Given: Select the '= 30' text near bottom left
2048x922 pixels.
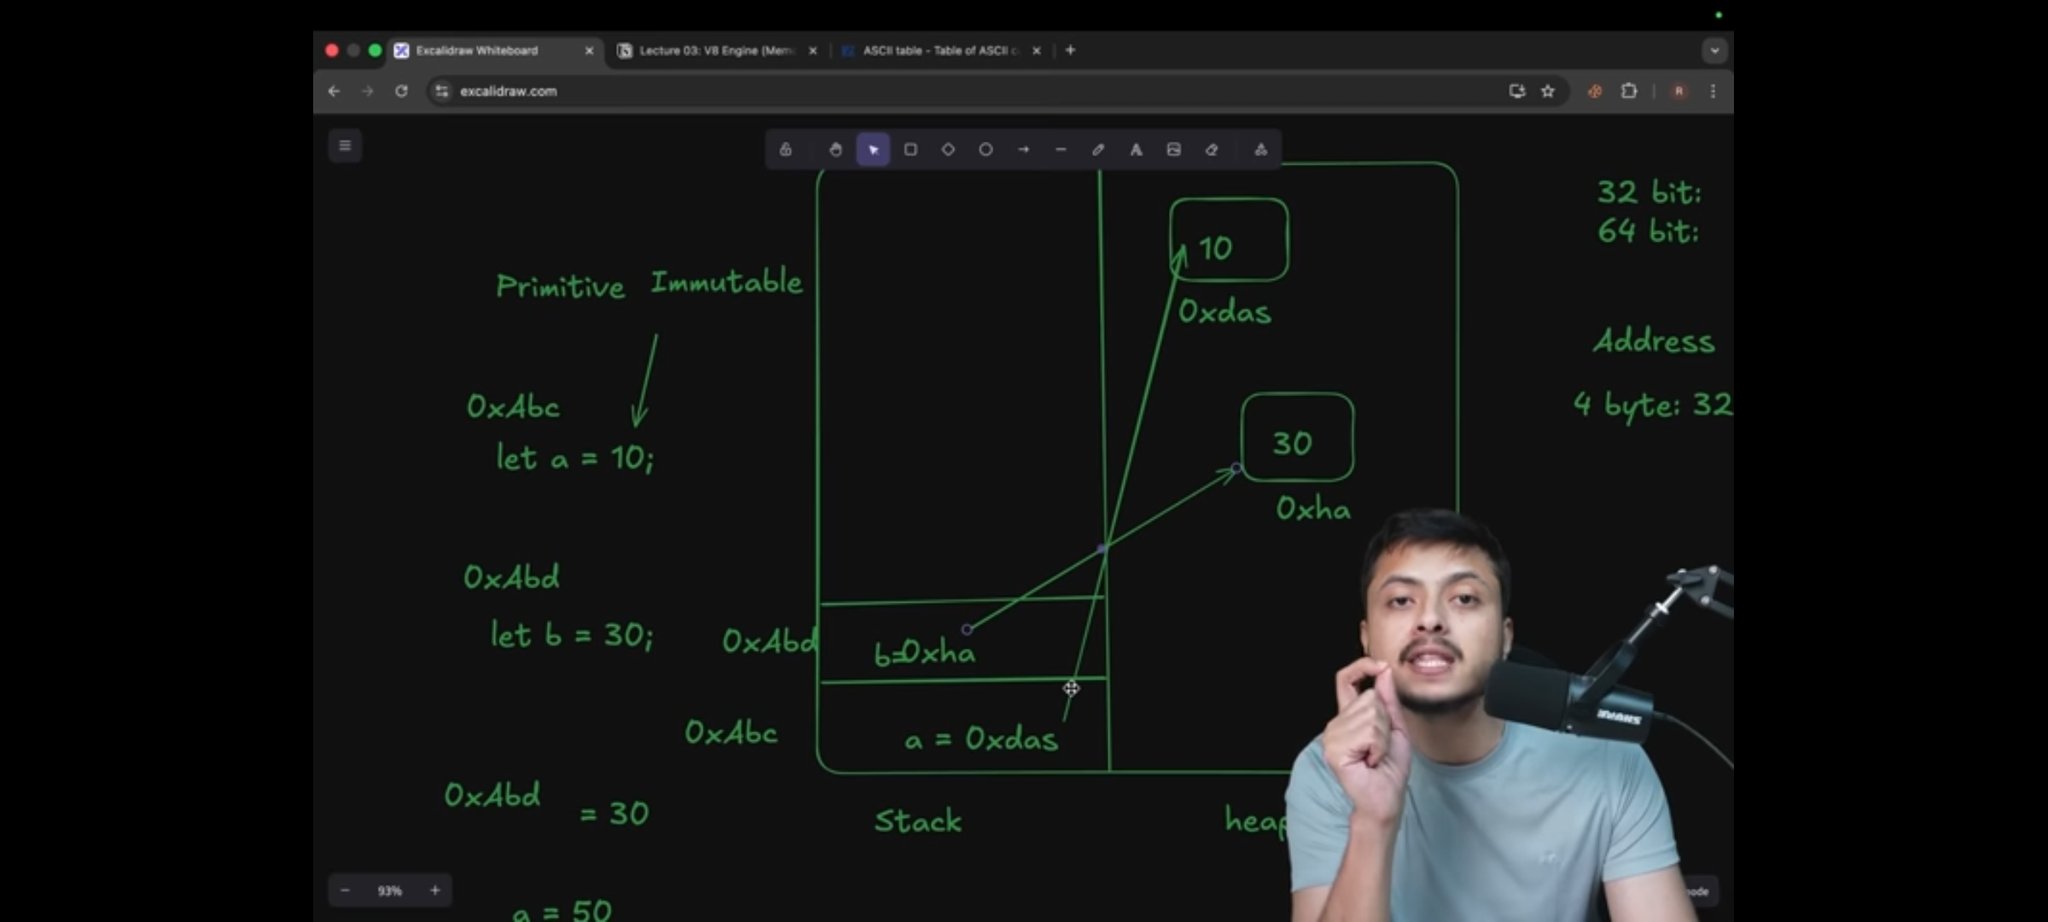Looking at the screenshot, I should pyautogui.click(x=615, y=813).
